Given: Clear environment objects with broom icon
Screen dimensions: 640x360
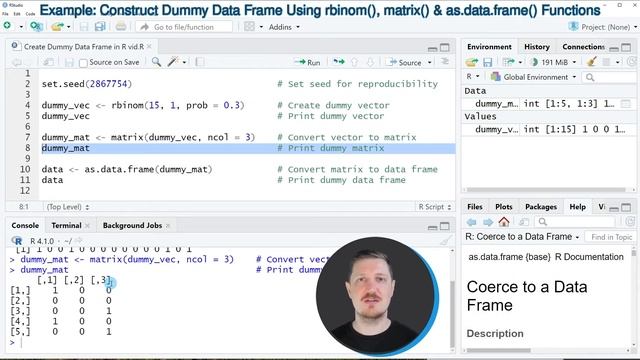Looking at the screenshot, I should pyautogui.click(x=591, y=62).
